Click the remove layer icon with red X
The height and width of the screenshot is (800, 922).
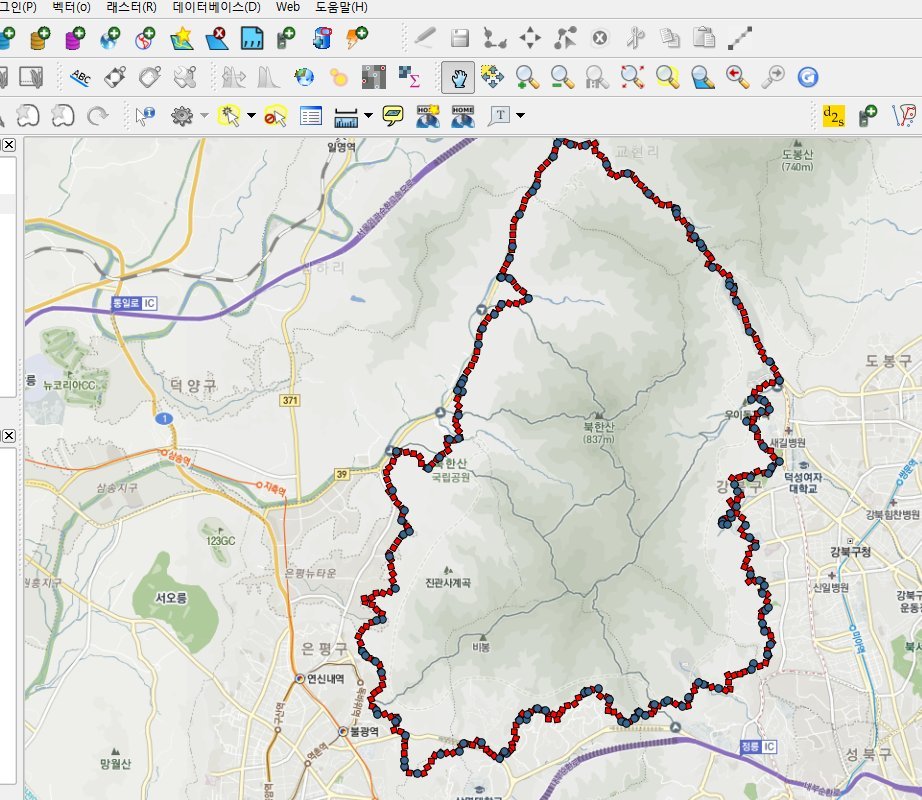point(217,38)
